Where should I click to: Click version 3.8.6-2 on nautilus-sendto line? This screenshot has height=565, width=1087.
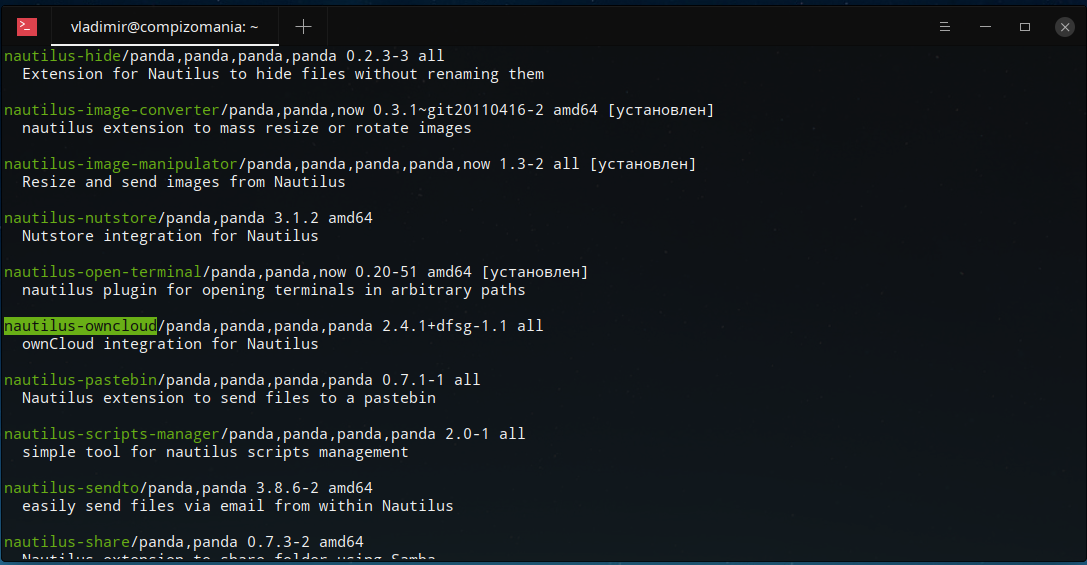(287, 488)
